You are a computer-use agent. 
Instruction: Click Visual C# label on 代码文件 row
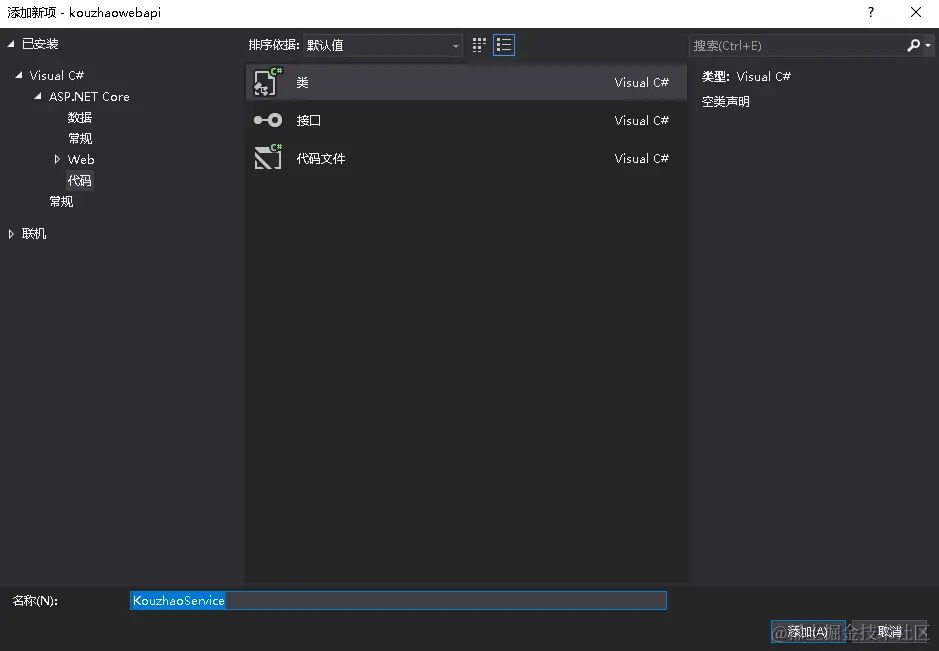click(x=641, y=159)
